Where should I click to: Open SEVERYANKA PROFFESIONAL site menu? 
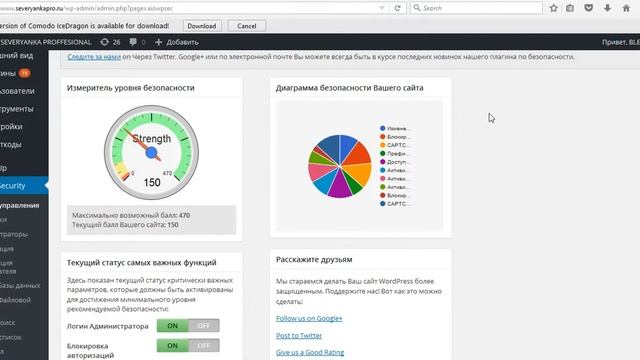pos(46,42)
